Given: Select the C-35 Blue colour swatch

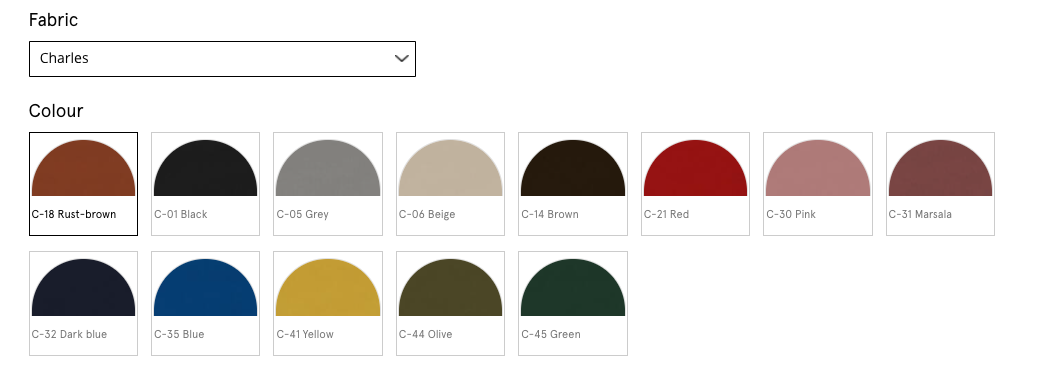Looking at the screenshot, I should pos(205,304).
